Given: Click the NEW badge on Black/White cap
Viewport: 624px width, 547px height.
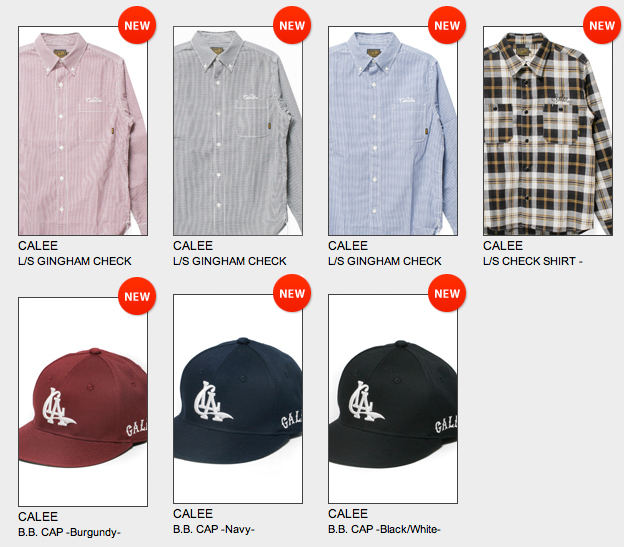Looking at the screenshot, I should pos(447,293).
